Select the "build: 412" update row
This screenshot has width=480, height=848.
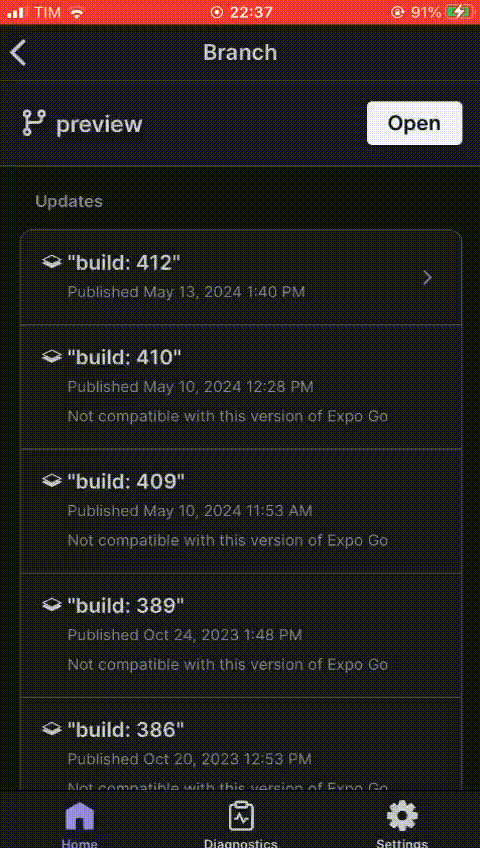pos(241,277)
